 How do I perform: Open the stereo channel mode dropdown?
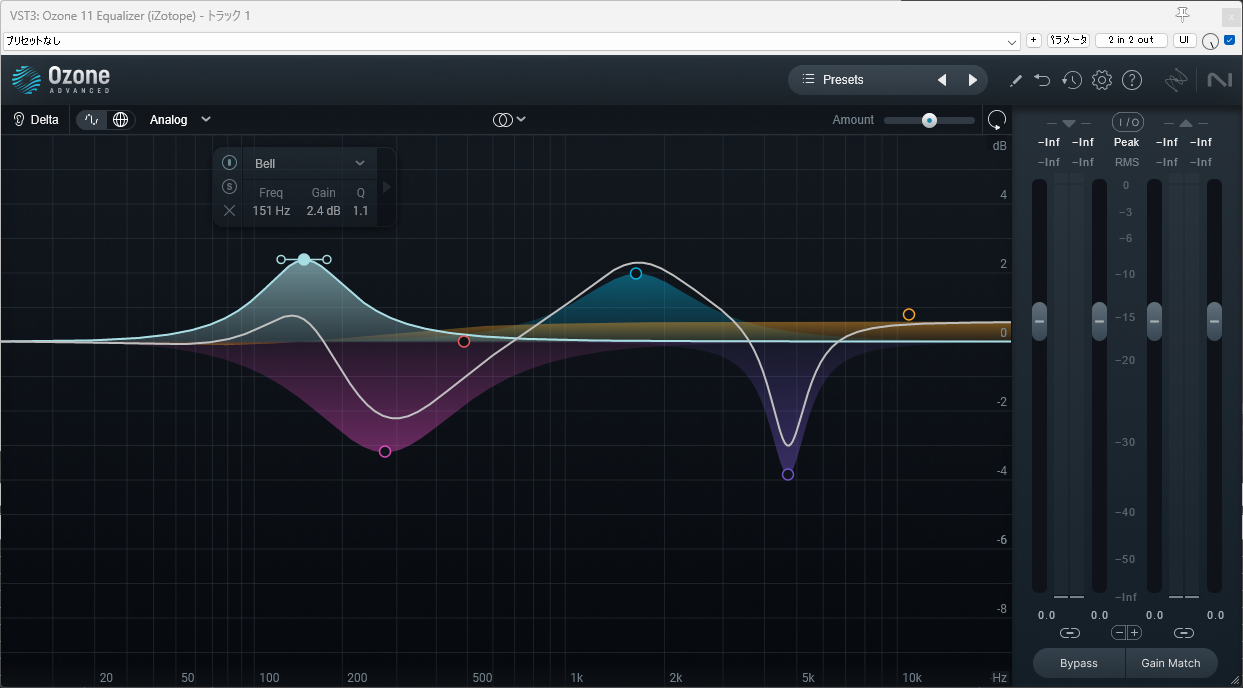[x=509, y=120]
